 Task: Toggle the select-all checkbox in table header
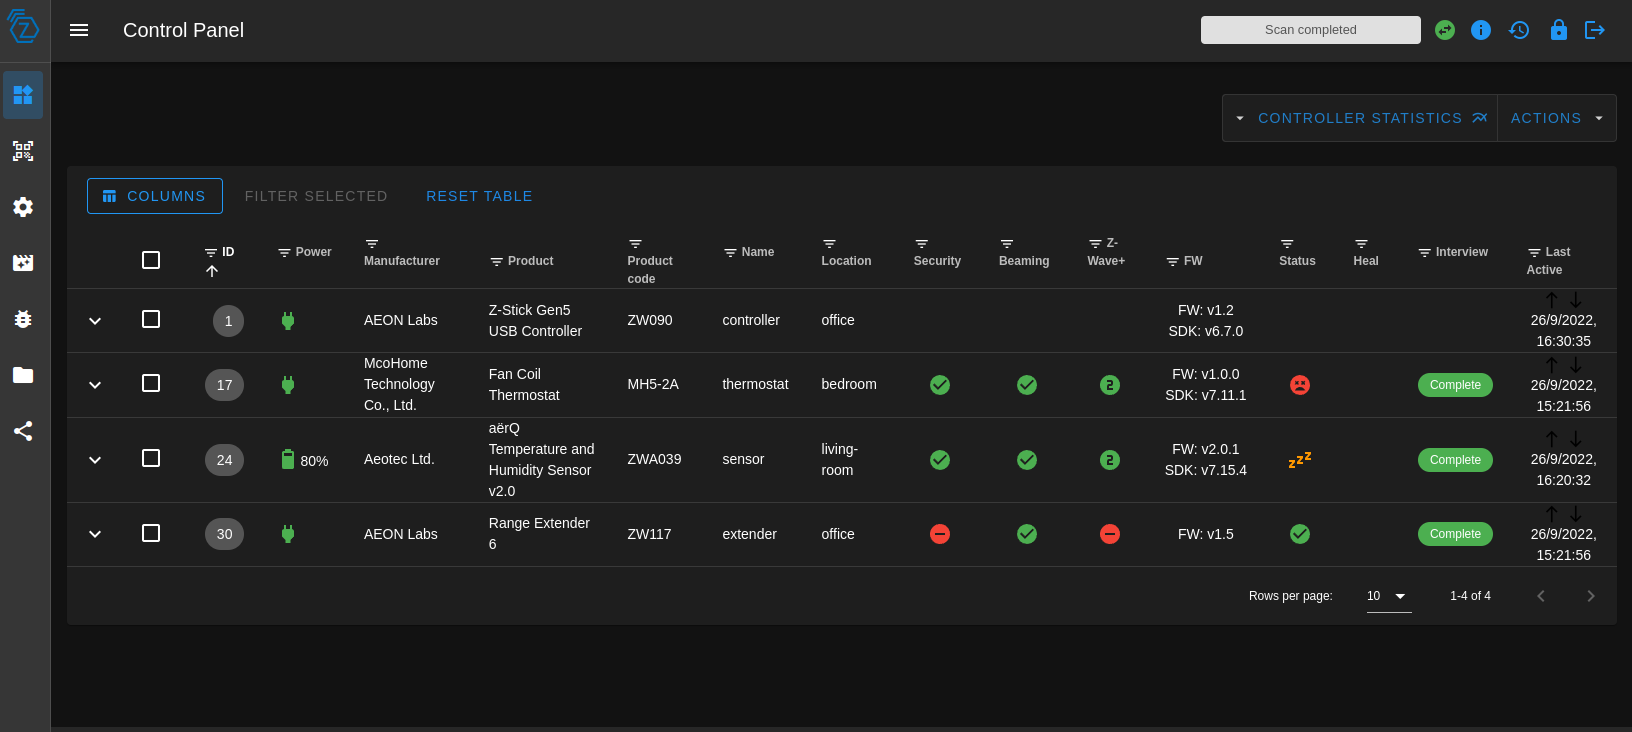pos(151,260)
